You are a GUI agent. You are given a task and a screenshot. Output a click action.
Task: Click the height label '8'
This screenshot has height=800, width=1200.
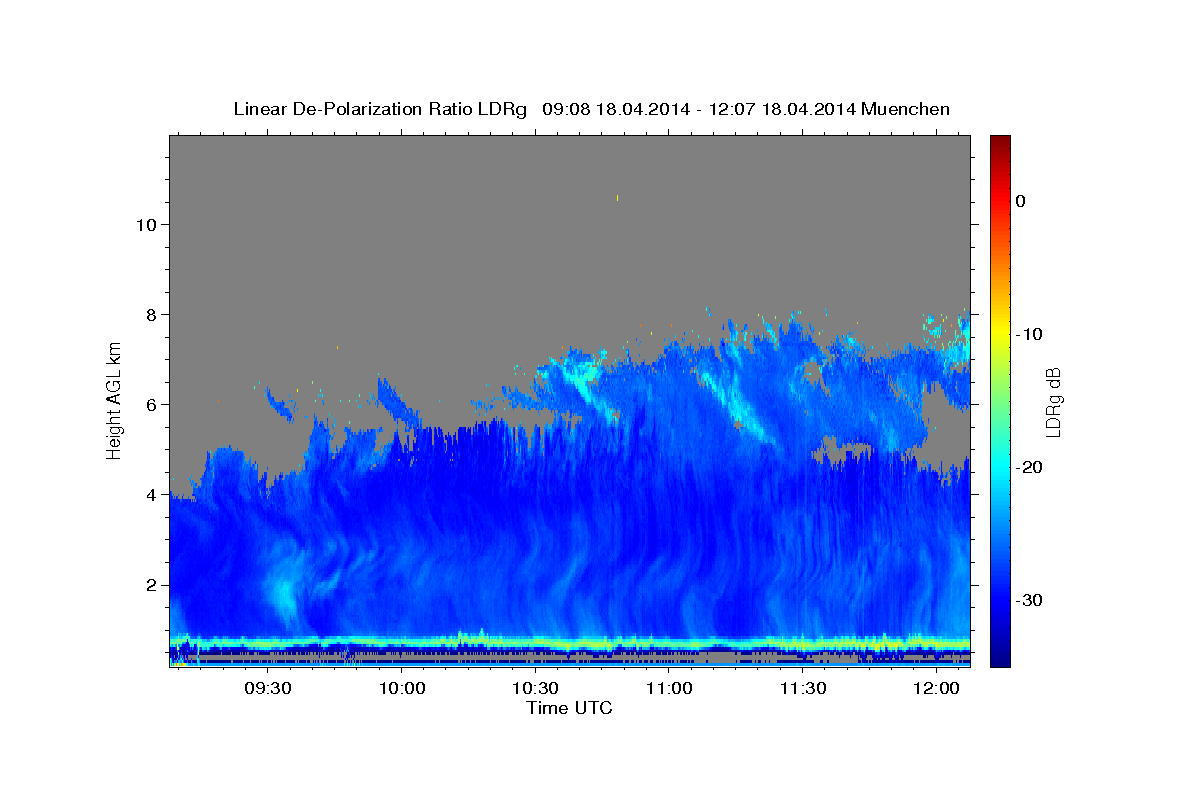[149, 314]
